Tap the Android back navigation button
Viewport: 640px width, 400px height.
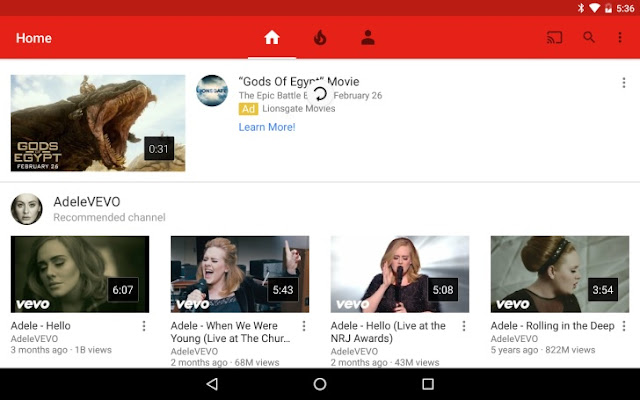[x=212, y=384]
